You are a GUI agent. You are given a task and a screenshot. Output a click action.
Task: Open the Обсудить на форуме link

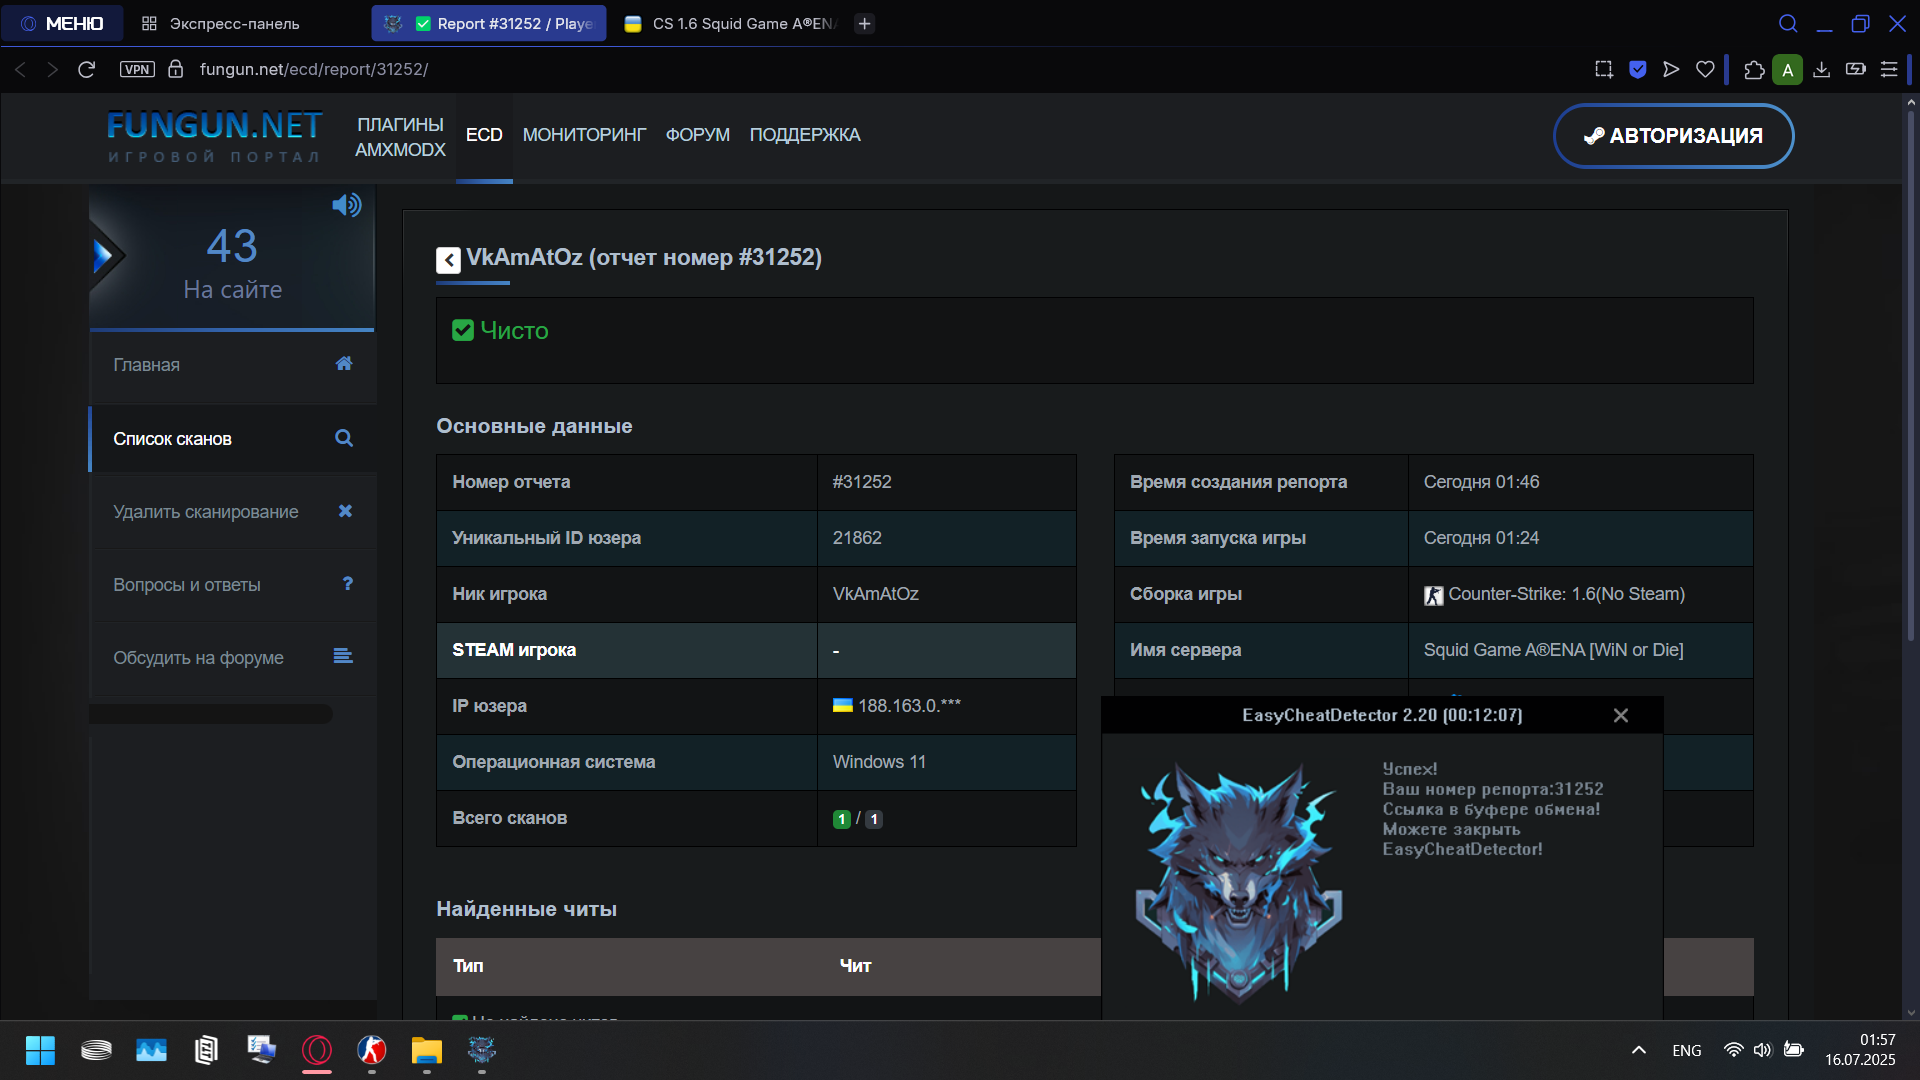point(233,658)
